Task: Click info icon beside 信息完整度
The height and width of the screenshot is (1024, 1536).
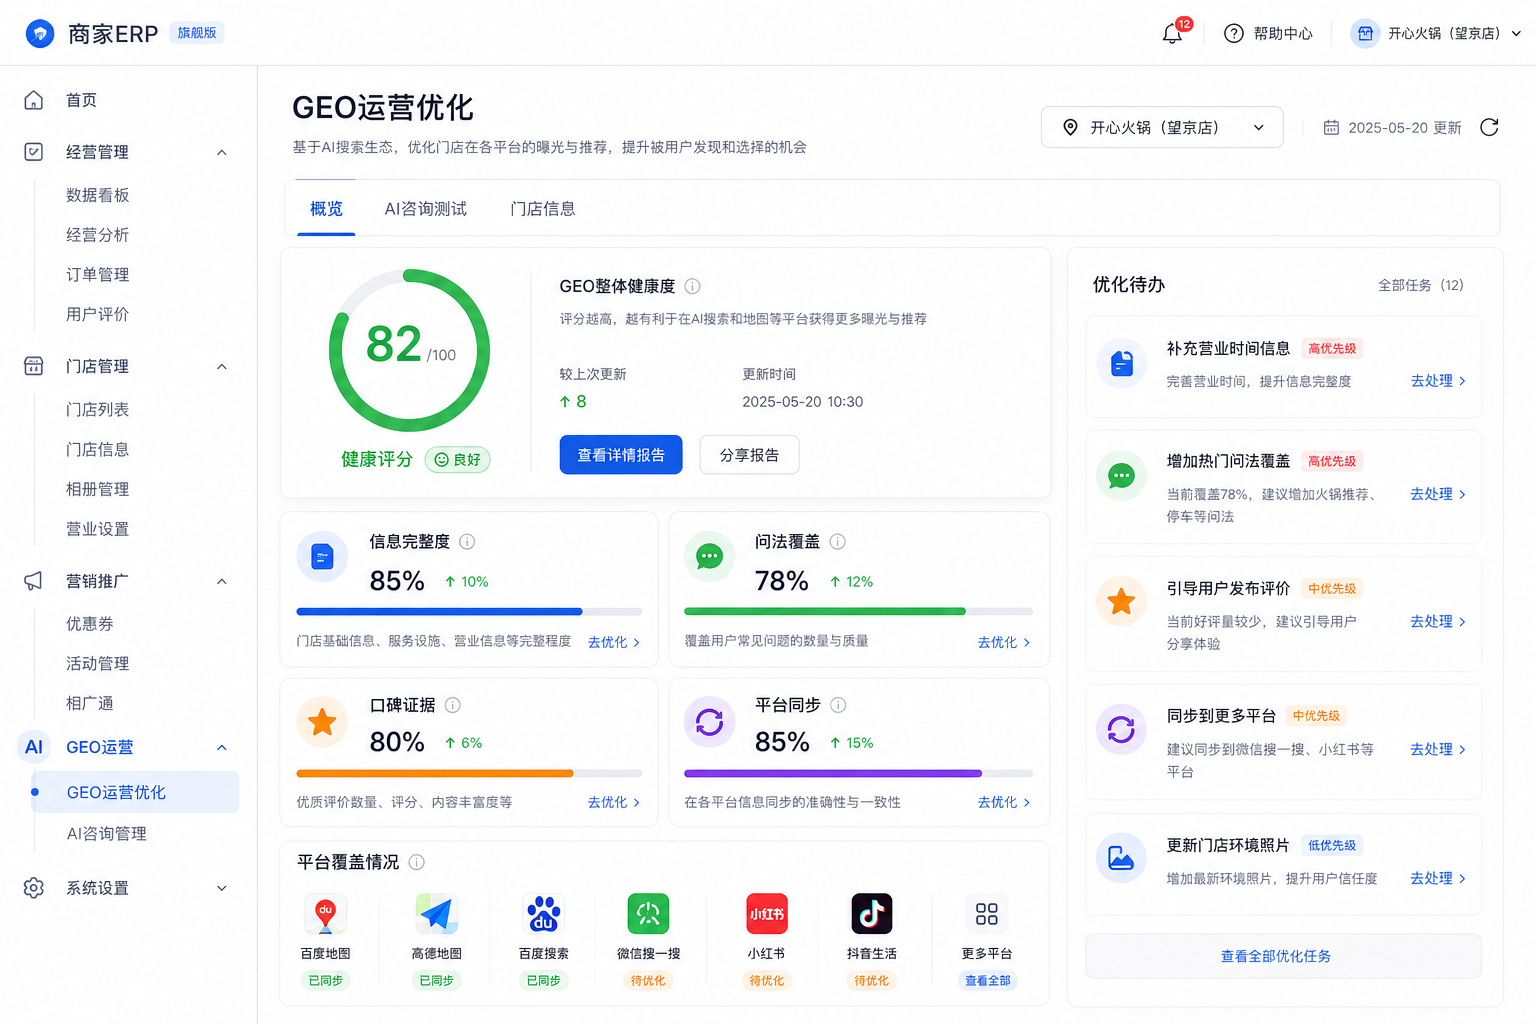Action: click(467, 542)
